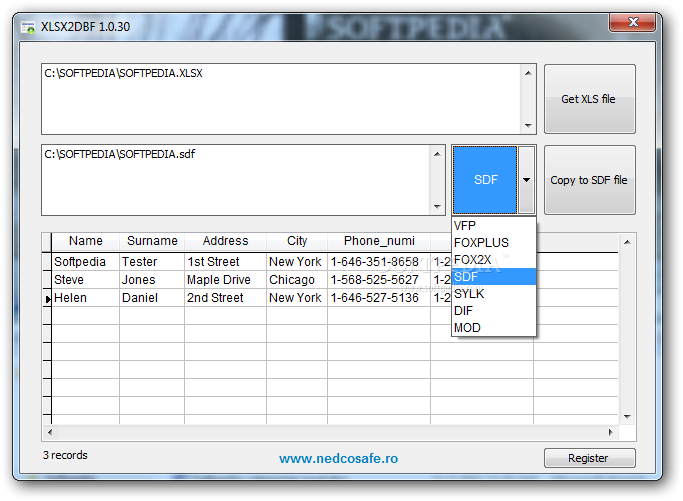Image resolution: width=683 pixels, height=501 pixels.
Task: Select the Softpedia cell in Name column
Action: tap(85, 262)
